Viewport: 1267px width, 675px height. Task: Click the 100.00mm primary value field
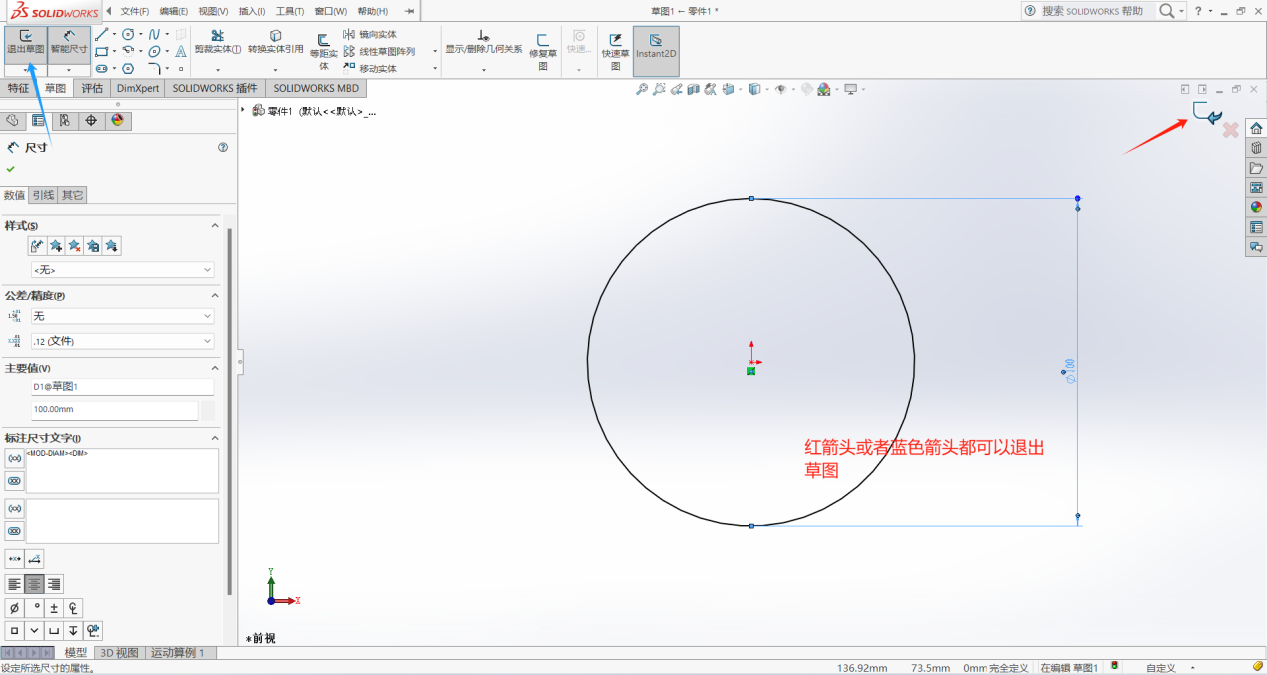click(x=114, y=410)
